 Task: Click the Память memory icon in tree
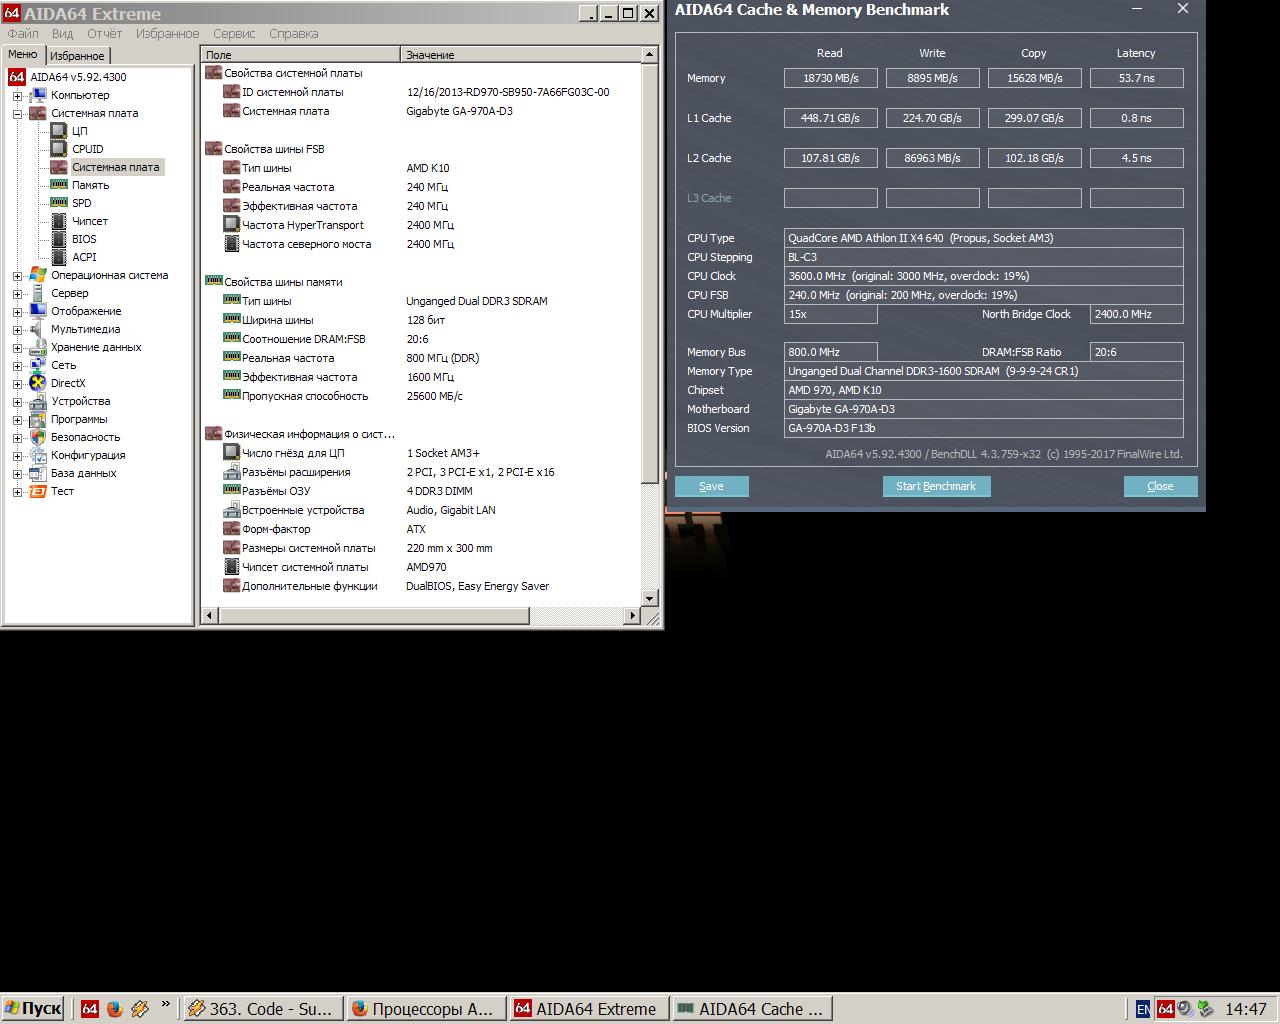click(x=58, y=185)
